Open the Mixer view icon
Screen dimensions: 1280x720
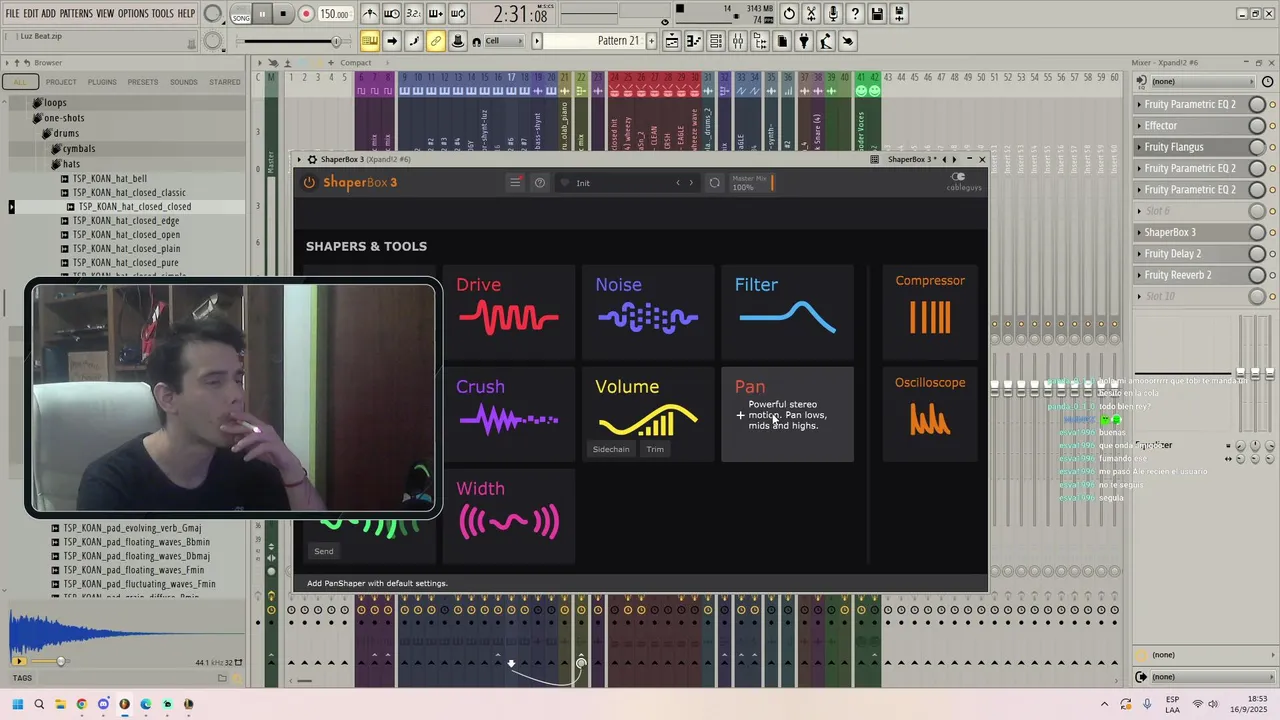click(738, 41)
